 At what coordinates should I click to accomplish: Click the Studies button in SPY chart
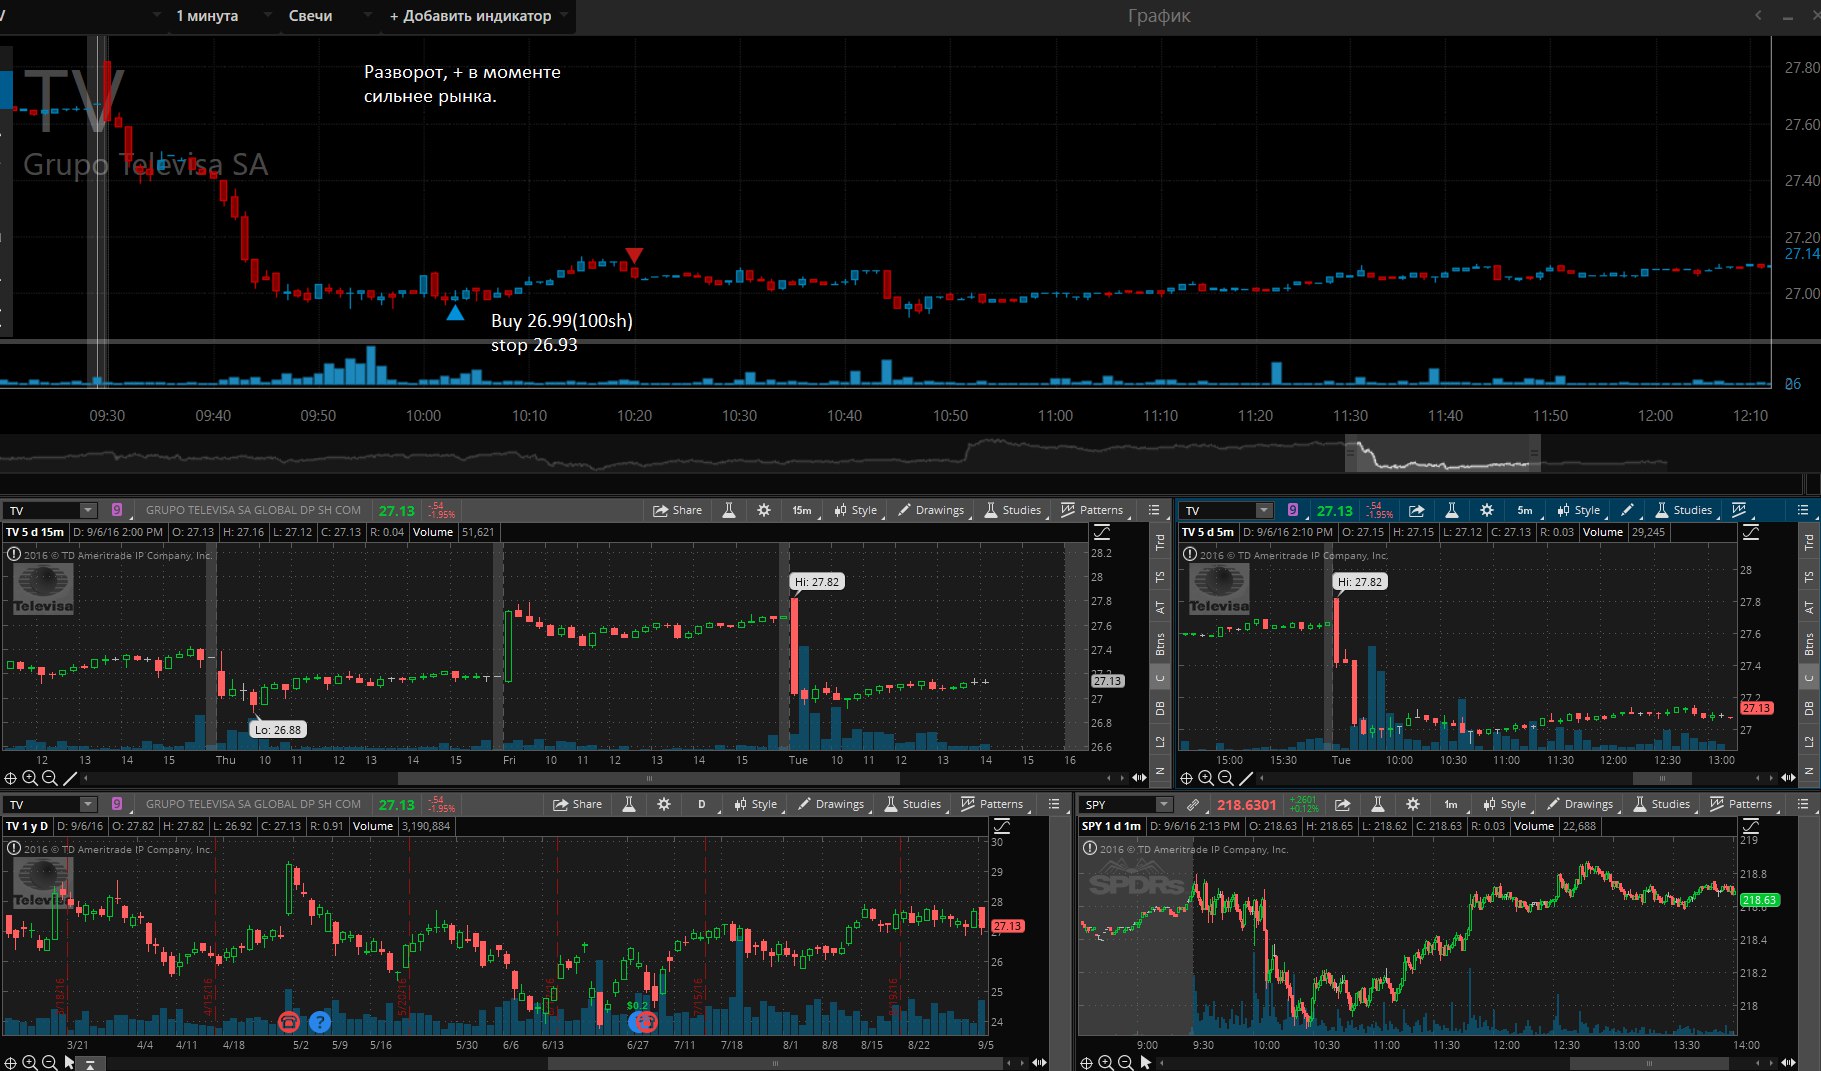tap(1662, 804)
